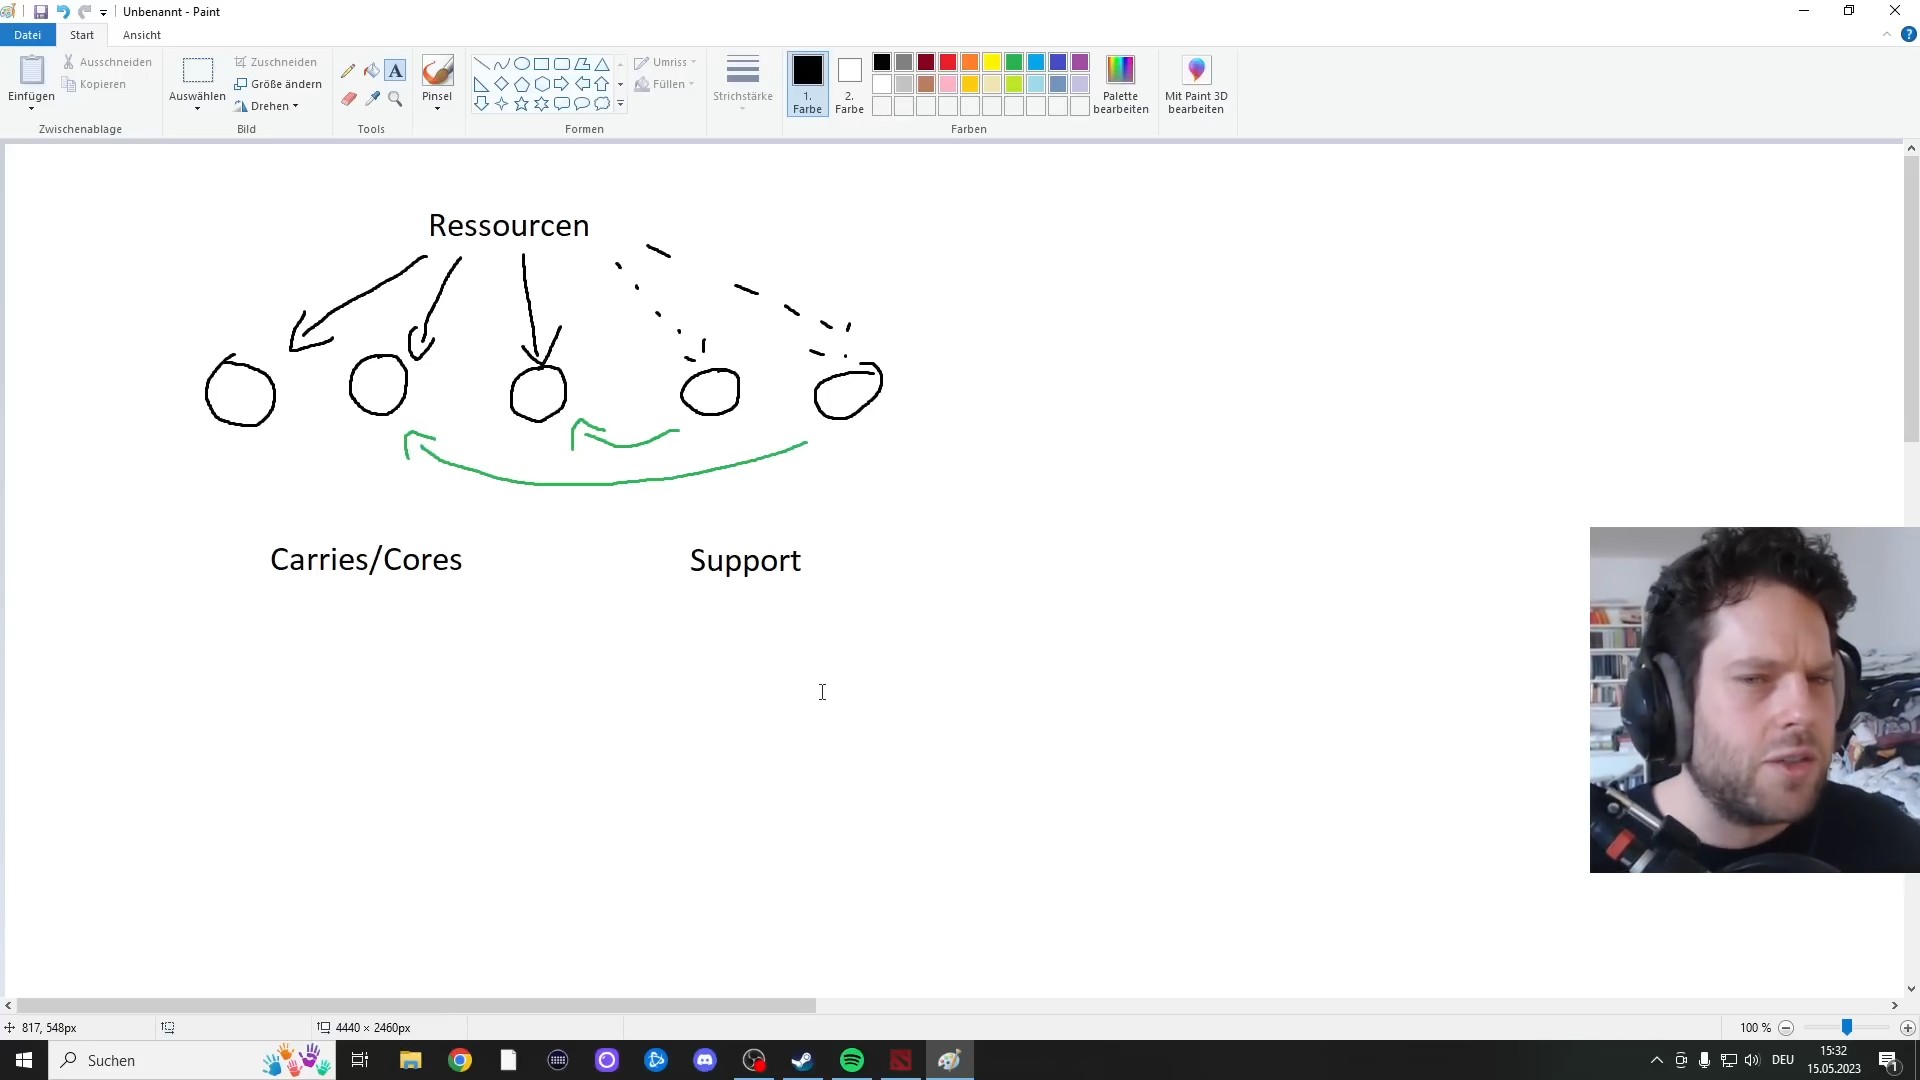Select the Pencil tool

[x=348, y=71]
